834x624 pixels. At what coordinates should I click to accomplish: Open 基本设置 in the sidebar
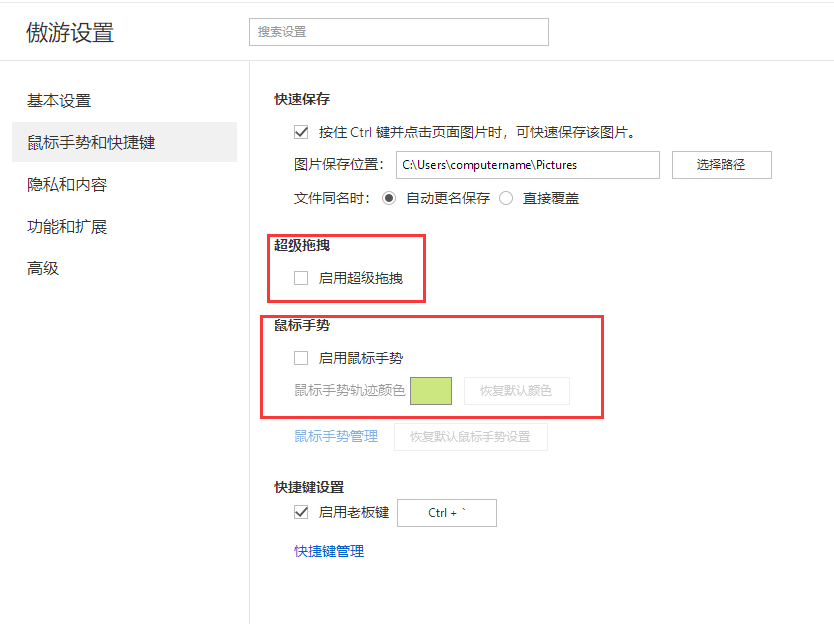pyautogui.click(x=59, y=101)
